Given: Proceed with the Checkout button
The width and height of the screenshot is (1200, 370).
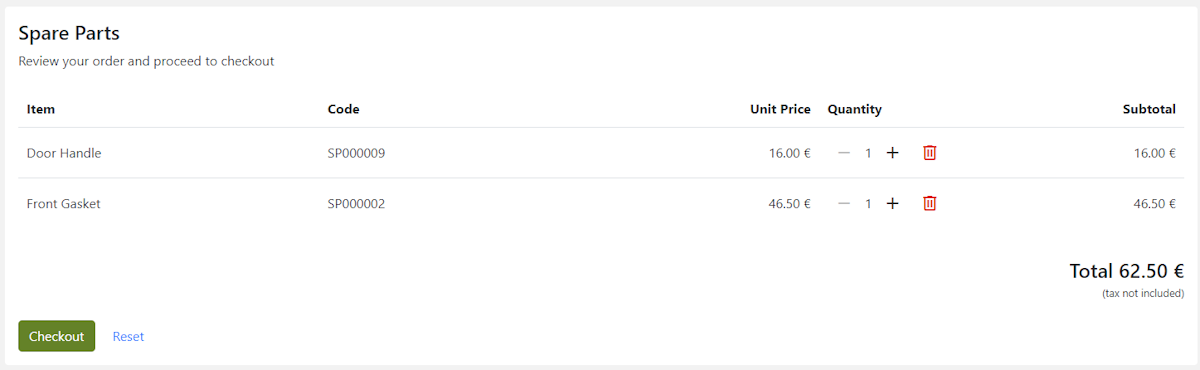Looking at the screenshot, I should (x=56, y=336).
